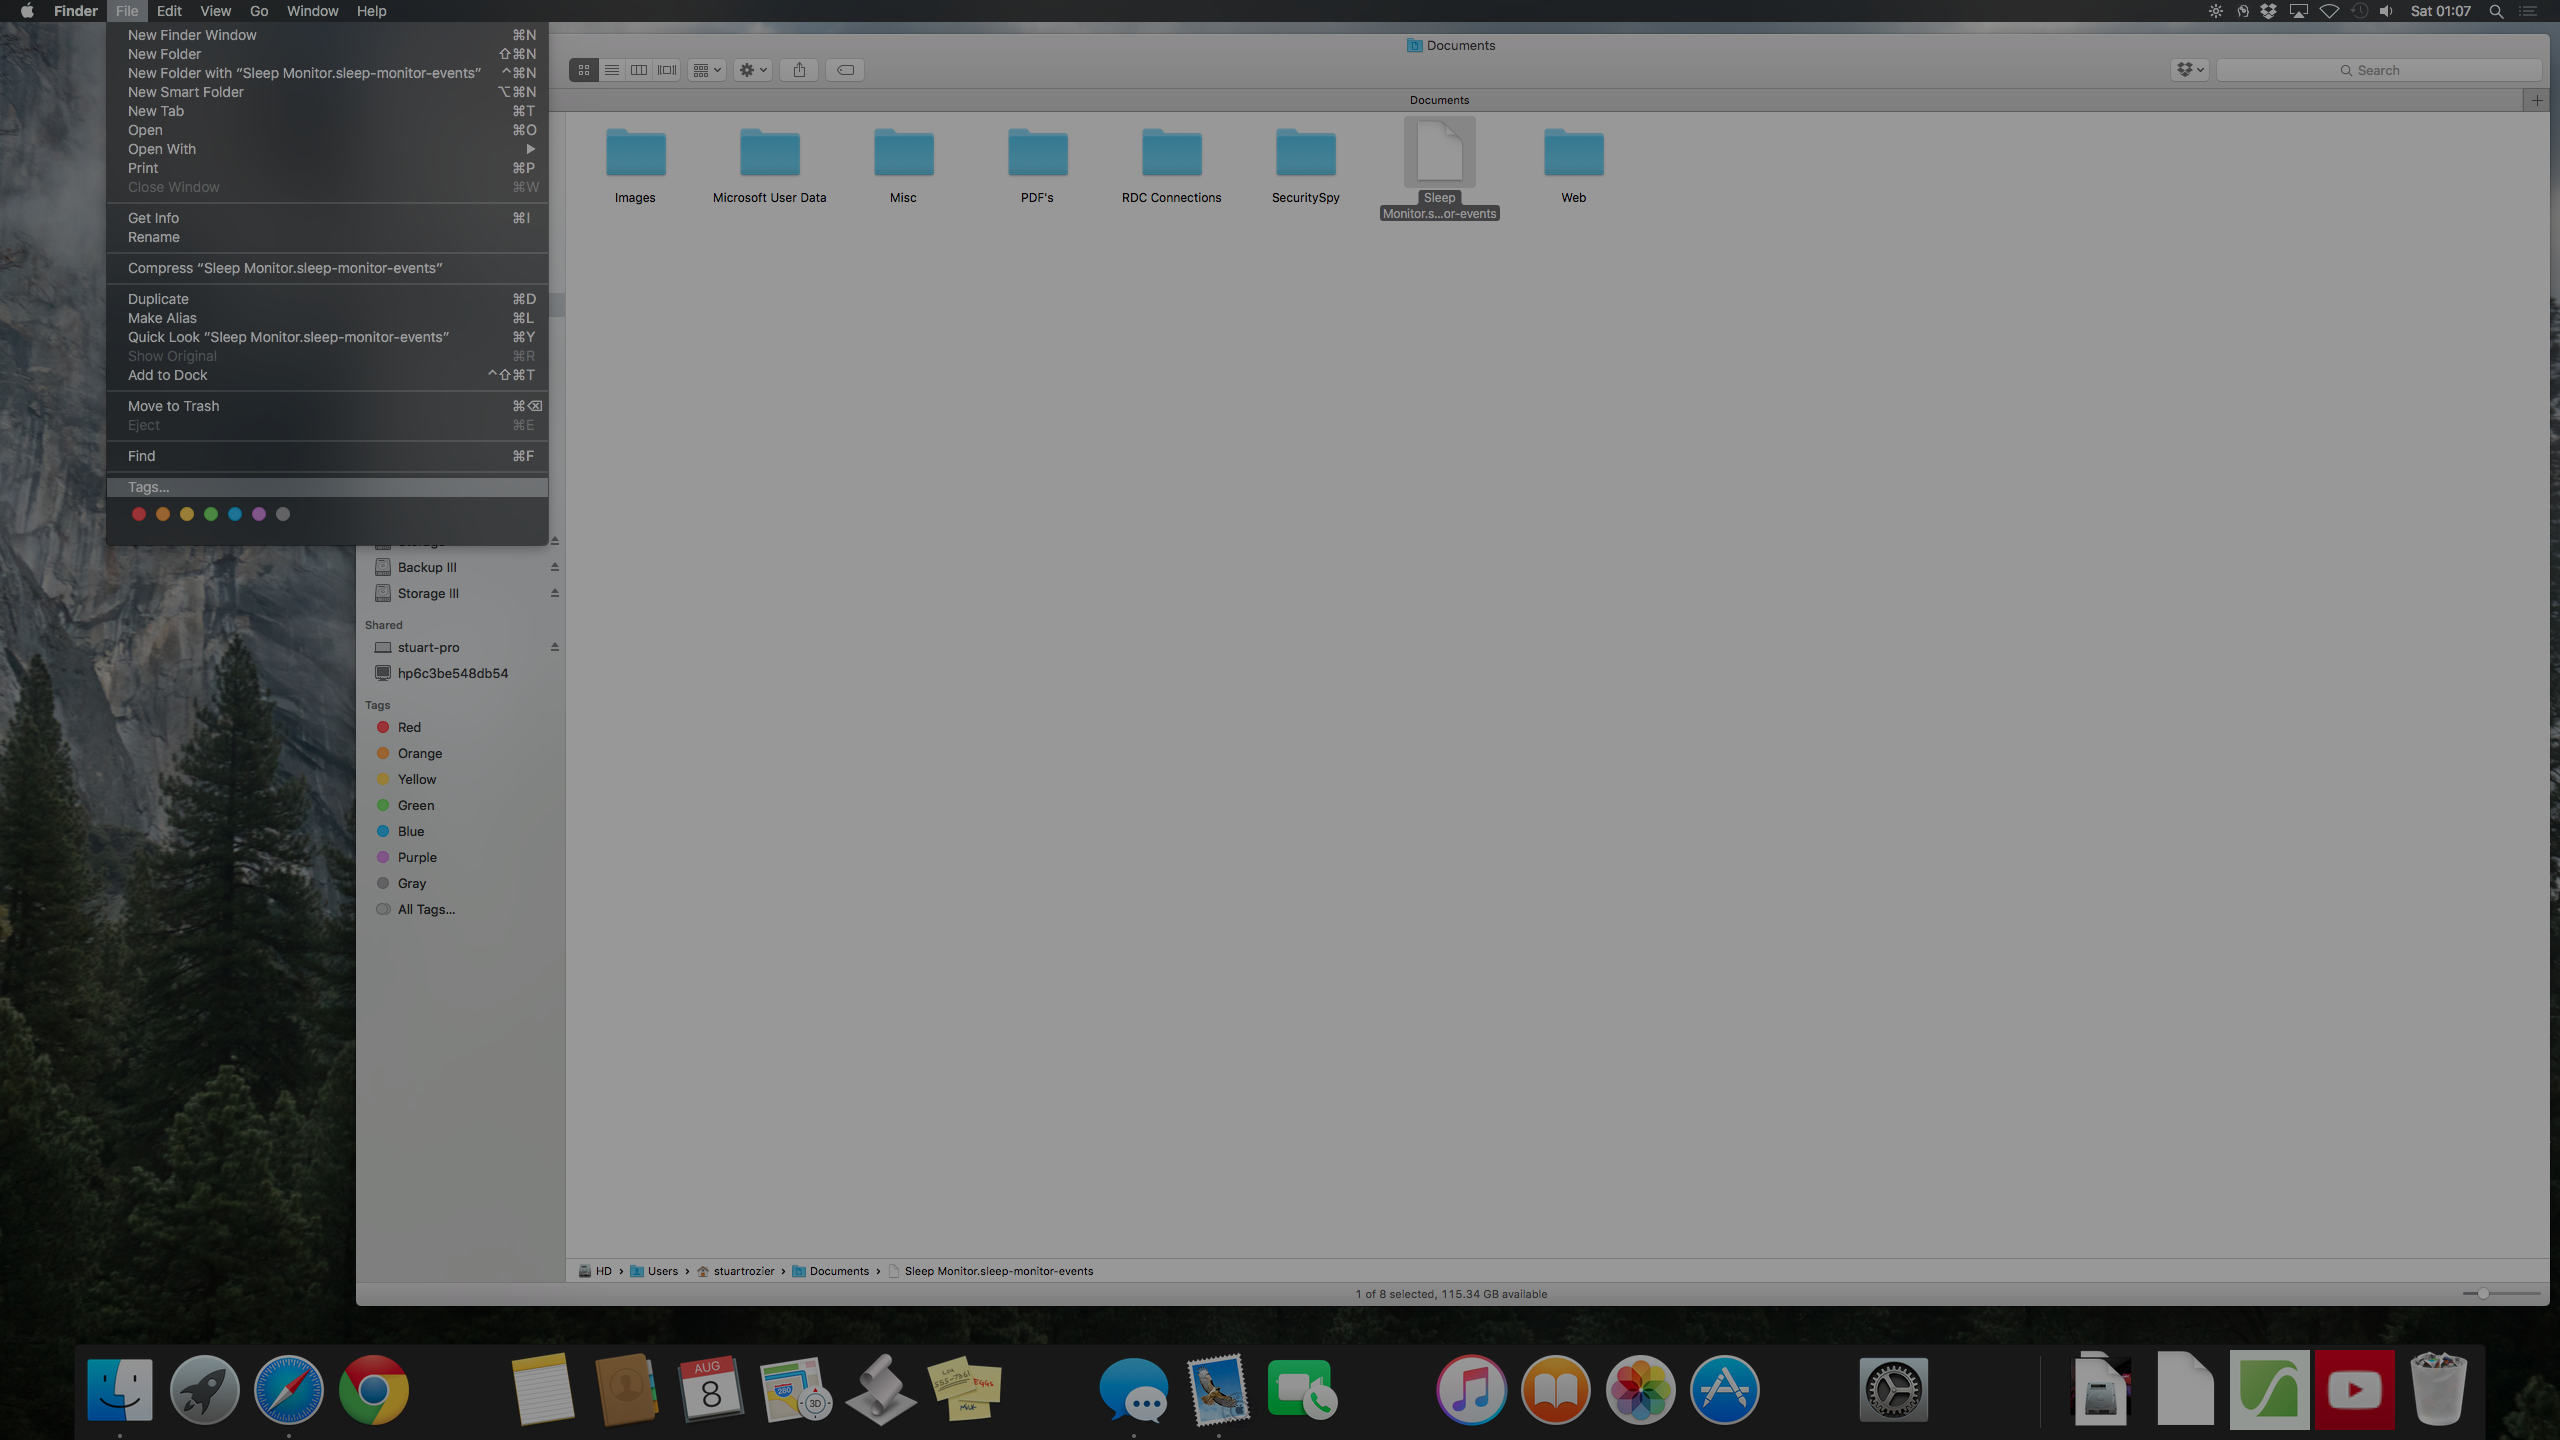Click the Share toolbar button
The image size is (2560, 1440).
[x=799, y=70]
